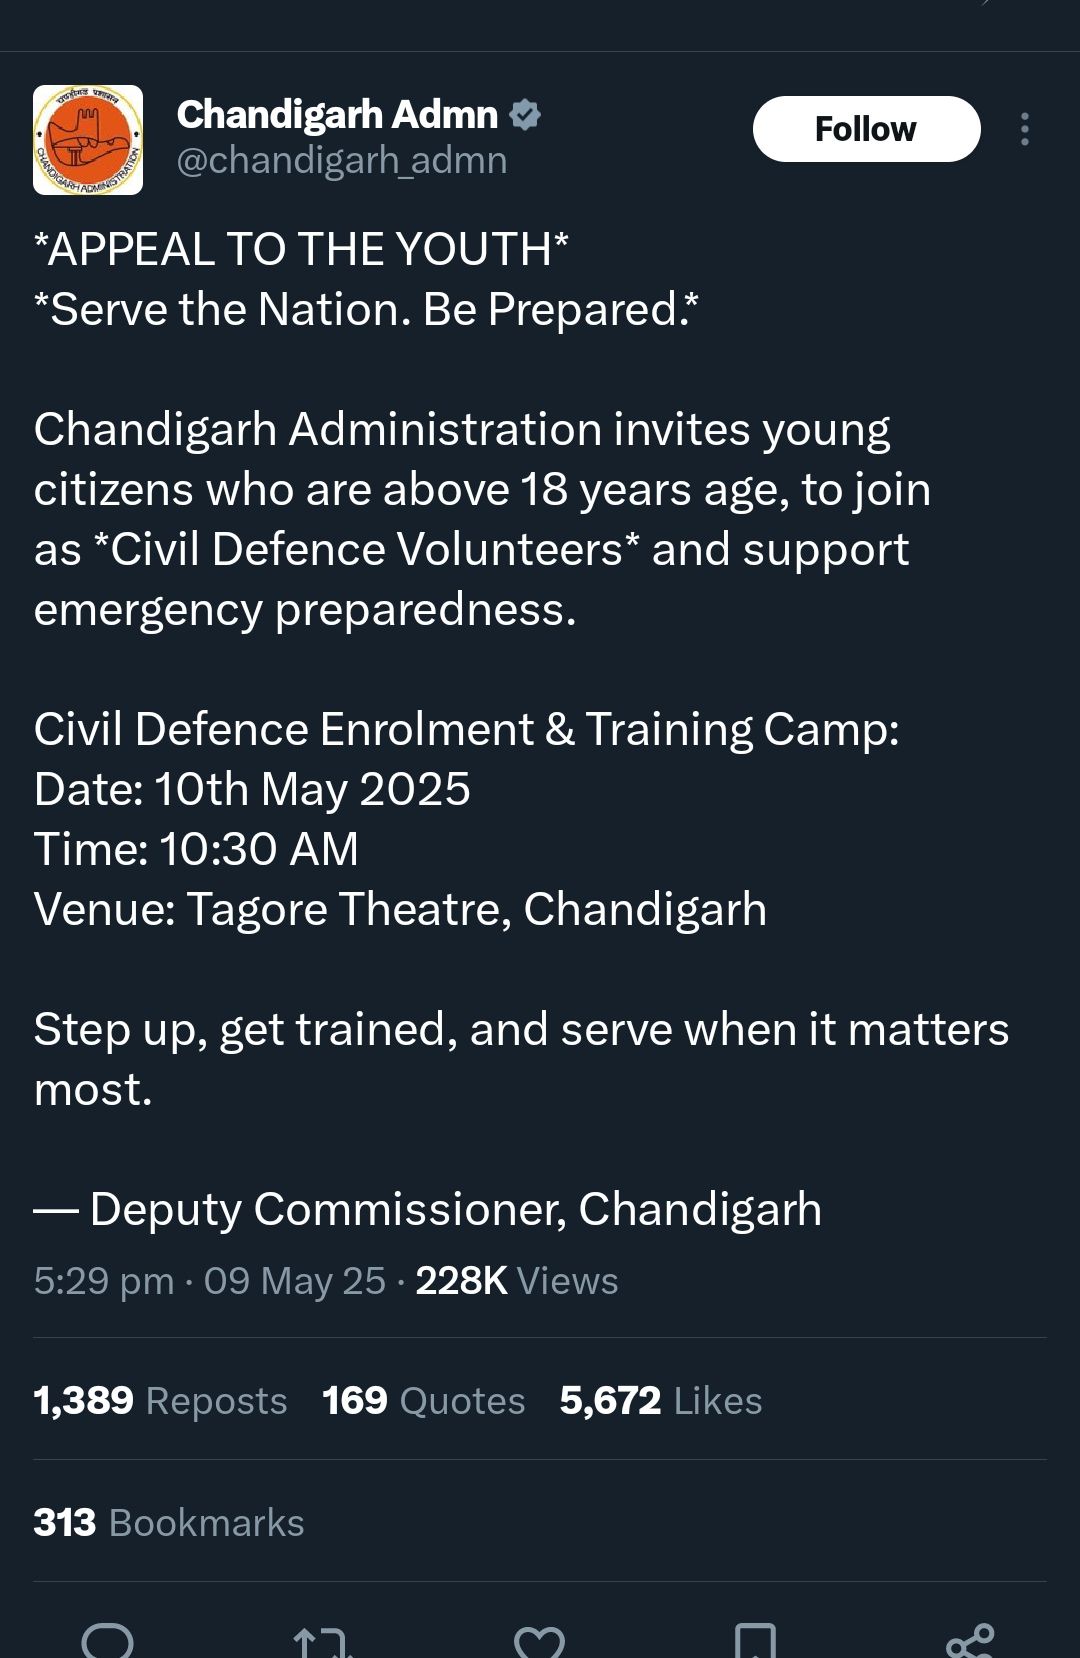Tap the Deputy Commissioner, Chandigarh signature line
Image resolution: width=1080 pixels, height=1658 pixels.
tap(428, 1209)
